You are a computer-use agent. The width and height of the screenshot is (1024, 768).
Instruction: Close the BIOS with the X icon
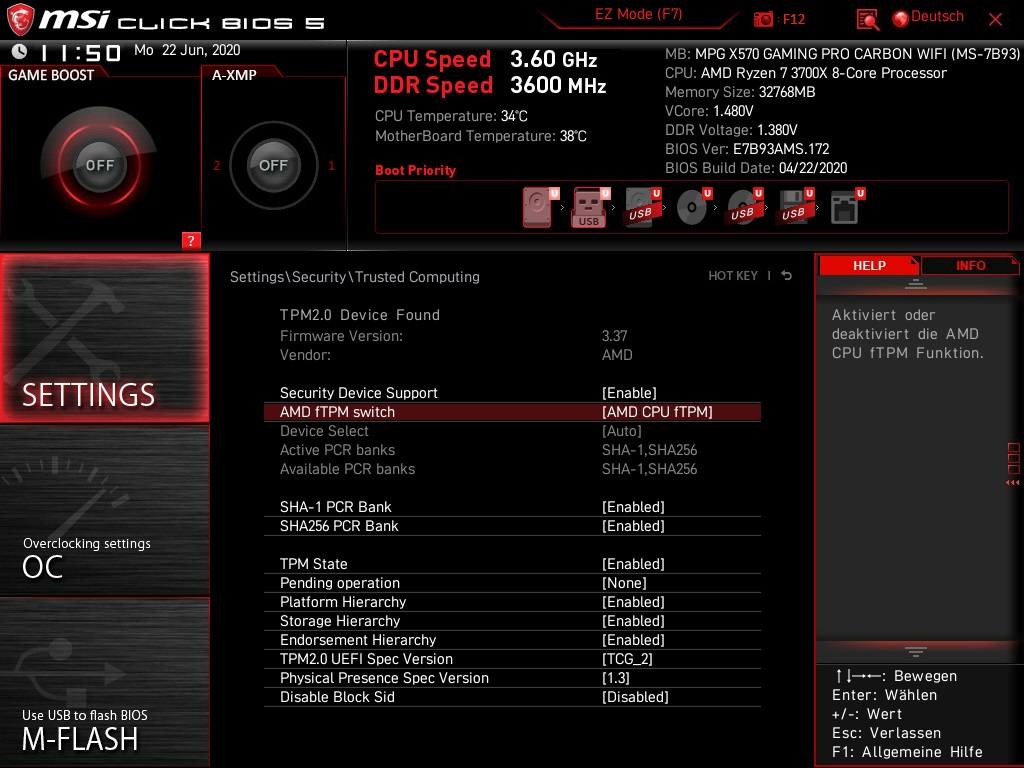(995, 20)
